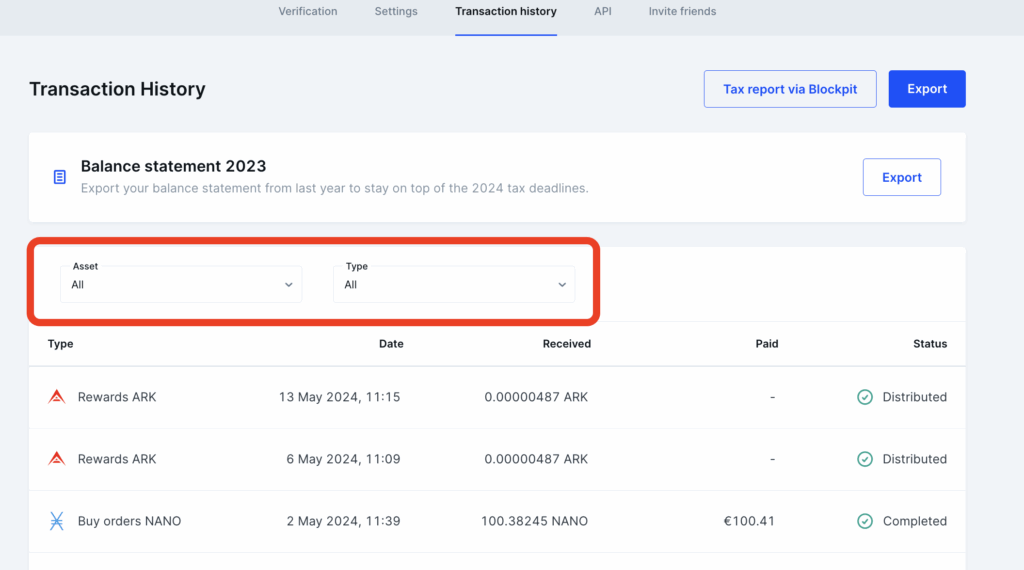Screen dimensions: 1024x570
Task: Click the balance statement document icon
Action: [x=60, y=177]
